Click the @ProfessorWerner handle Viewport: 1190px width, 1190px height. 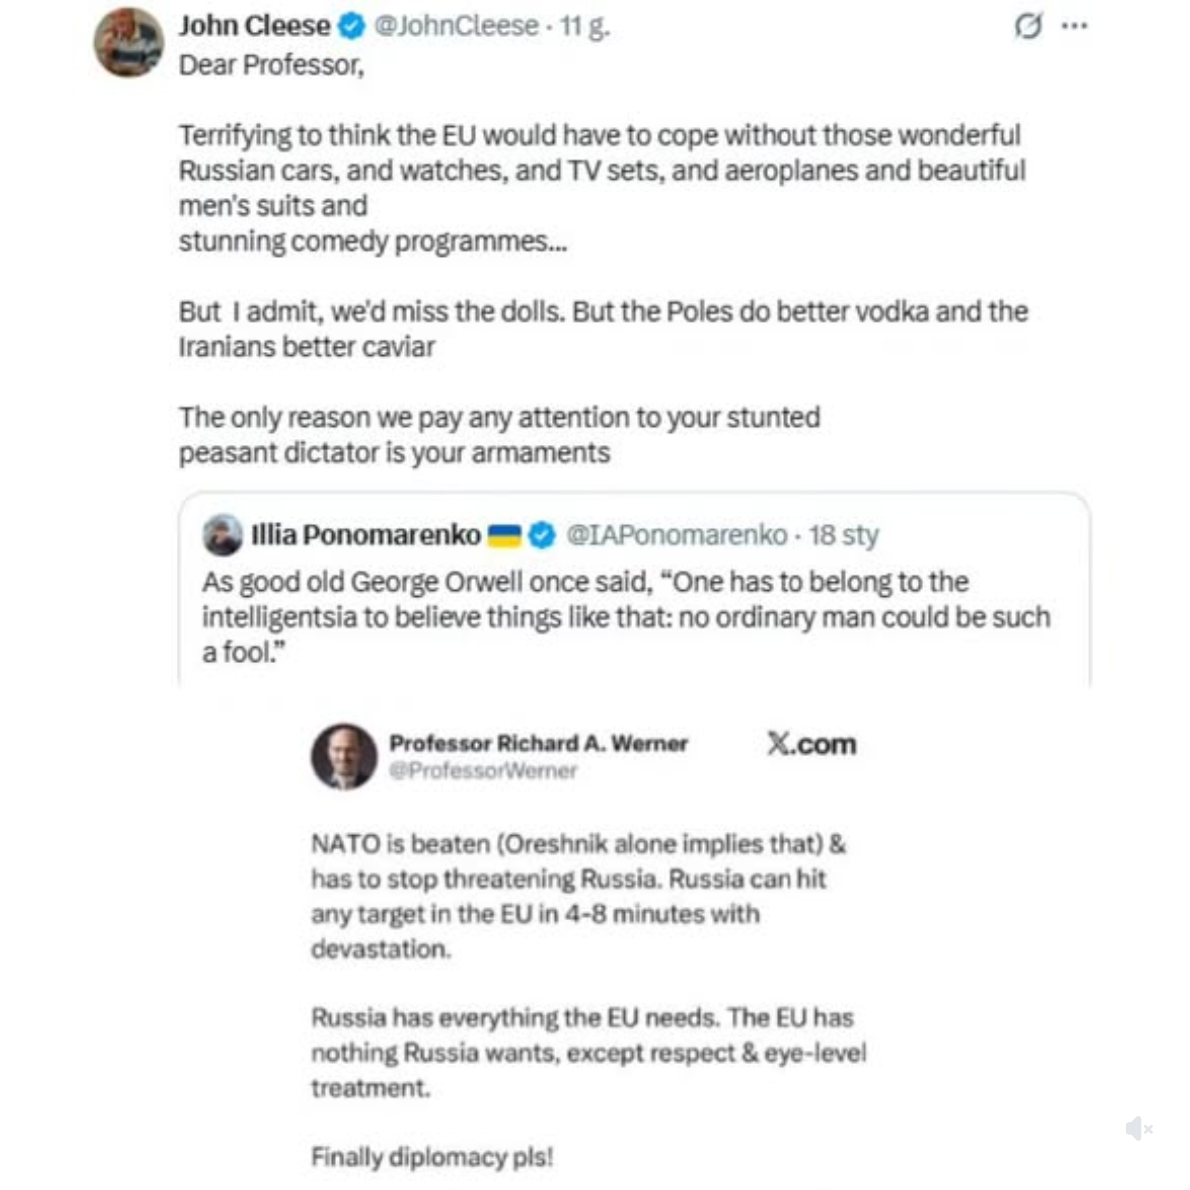click(x=482, y=770)
